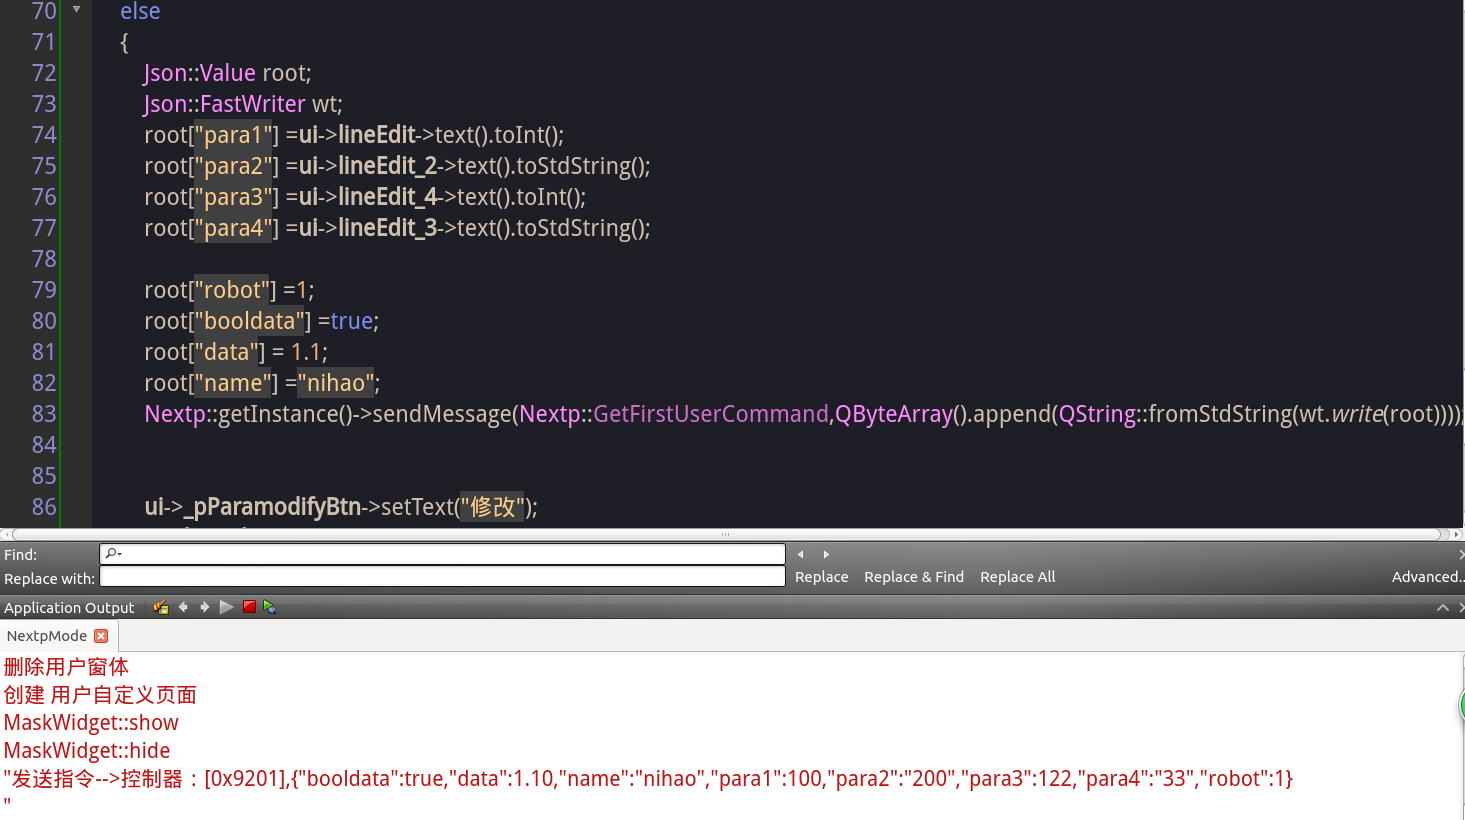This screenshot has height=820, width=1465.
Task: Click the gray re-run application play icon
Action: tap(227, 607)
